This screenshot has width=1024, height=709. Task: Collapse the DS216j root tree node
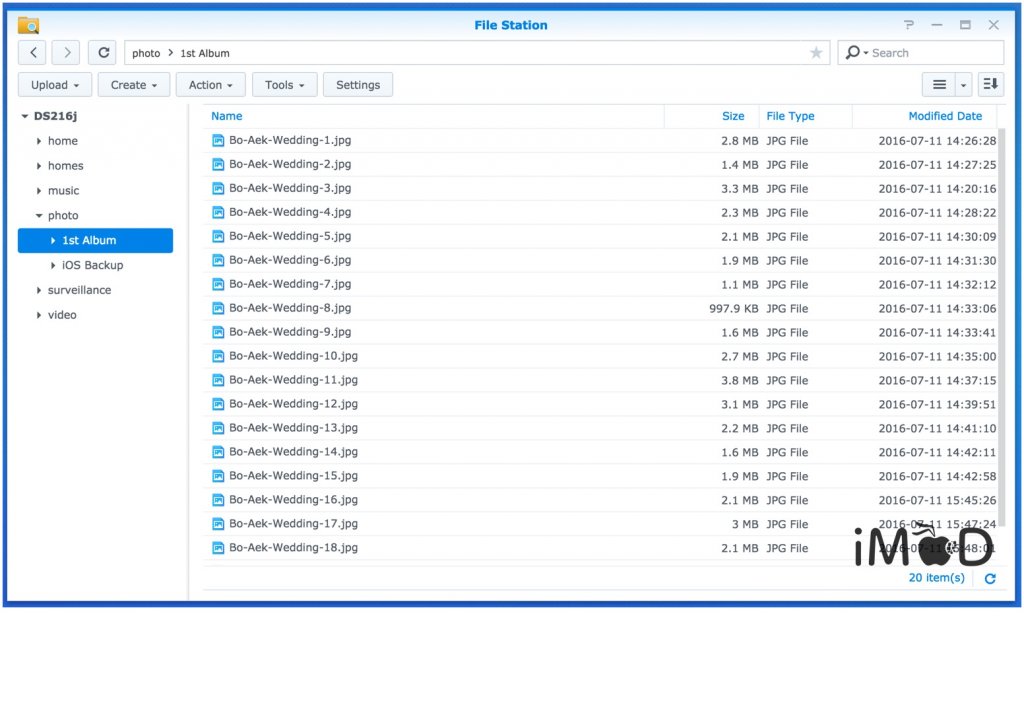[24, 116]
